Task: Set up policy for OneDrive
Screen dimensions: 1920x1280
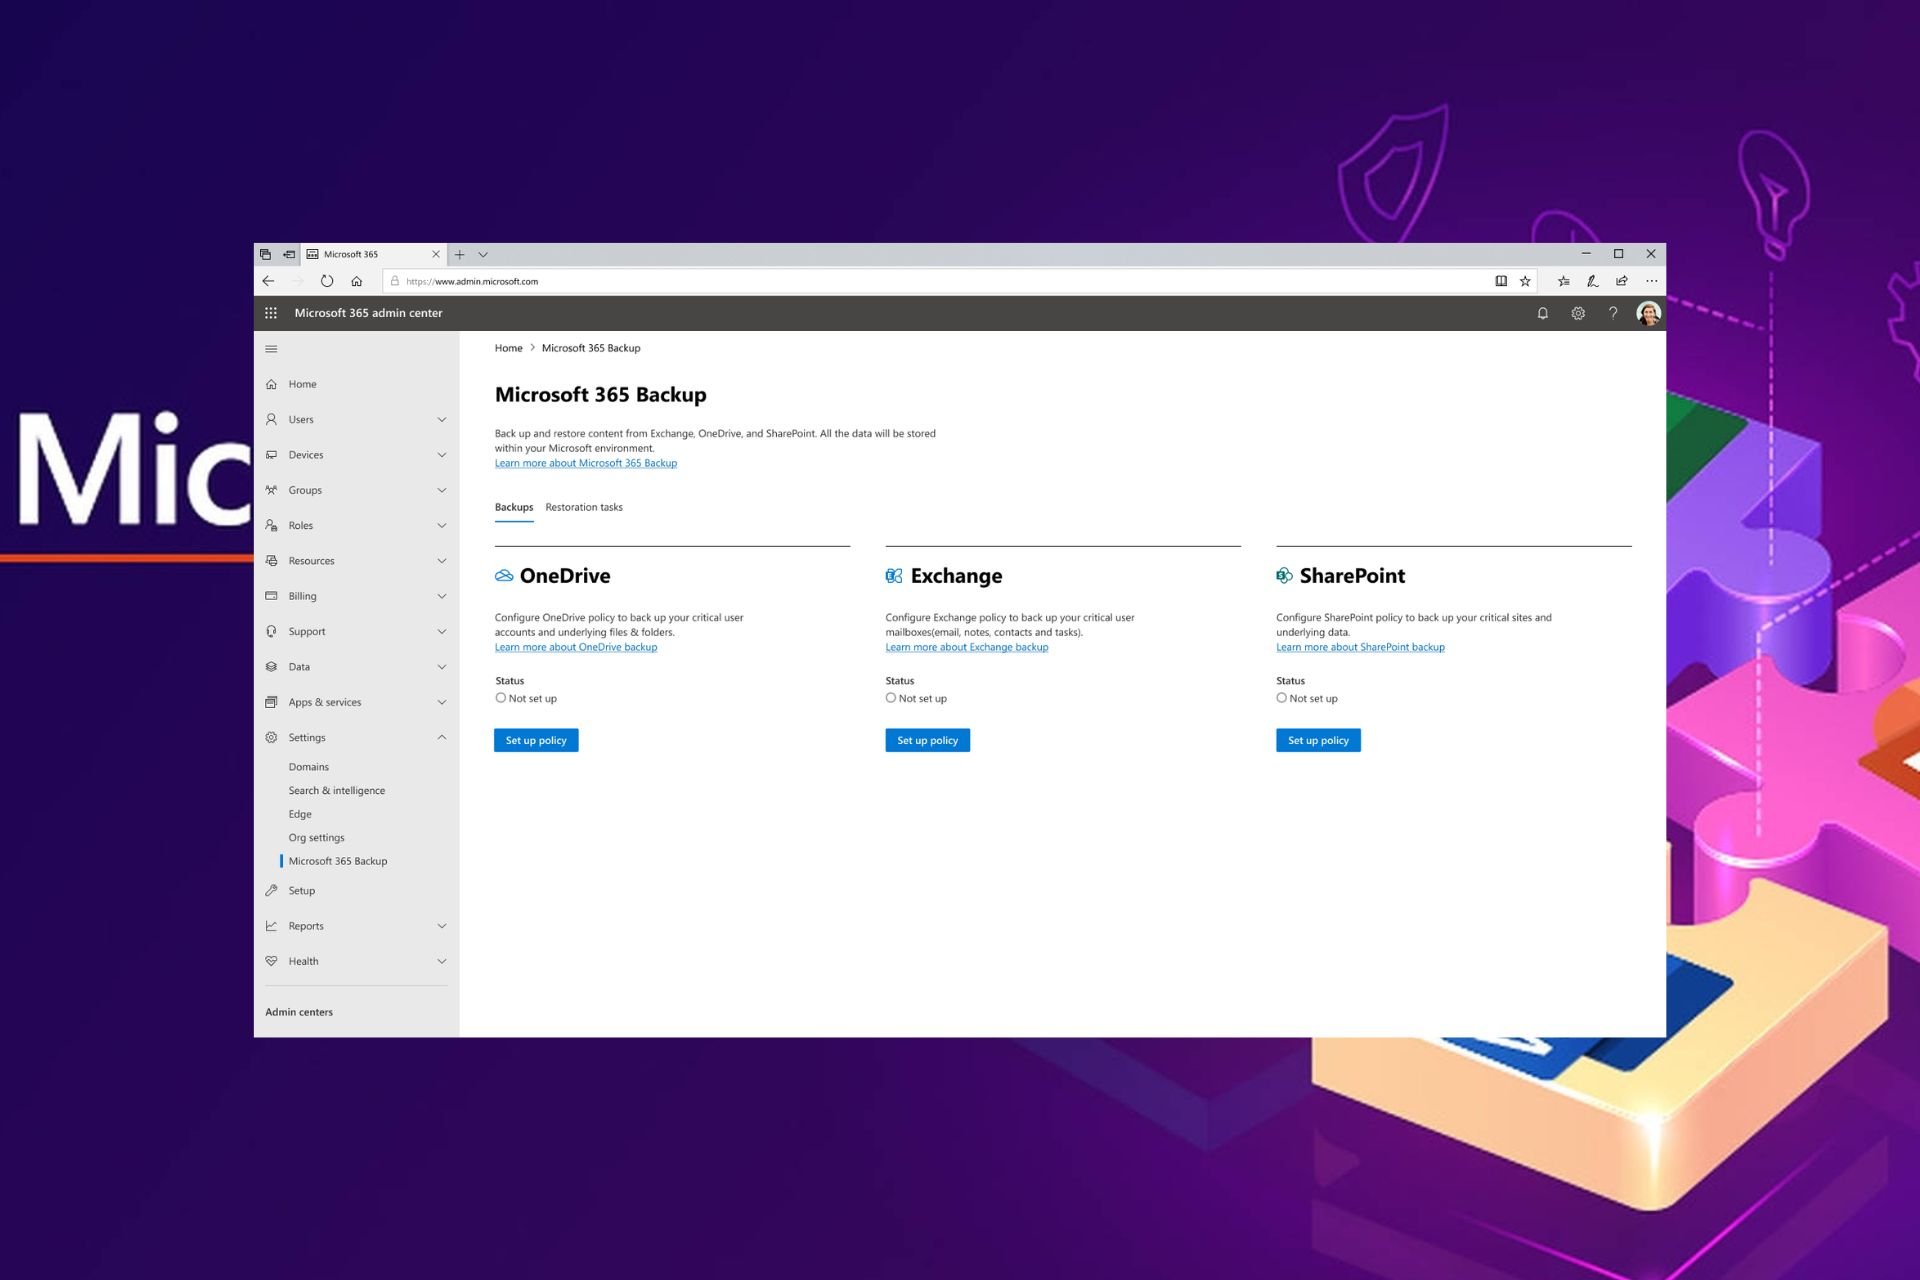Action: point(536,740)
